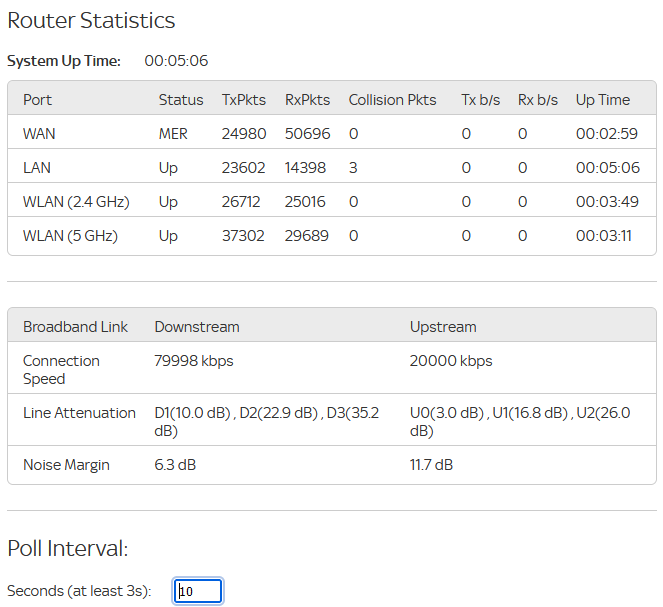Select the System Up Time value 00:05:06
This screenshot has width=663, height=607.
(x=176, y=61)
